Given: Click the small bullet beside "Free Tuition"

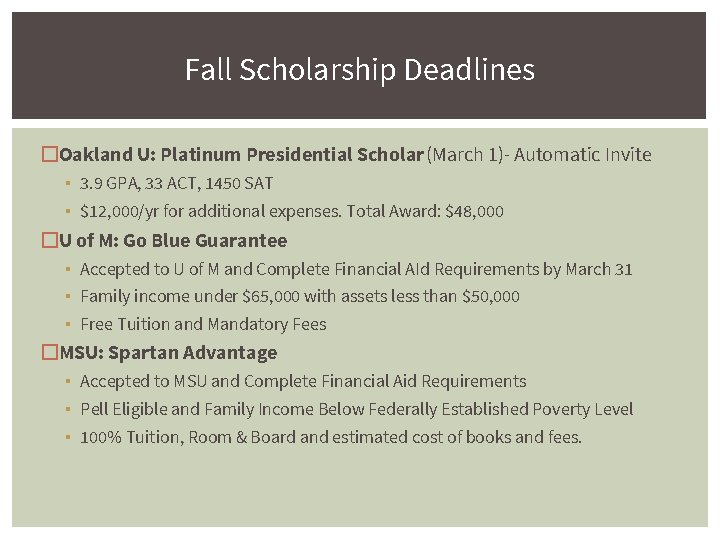Looking at the screenshot, I should pos(65,325).
